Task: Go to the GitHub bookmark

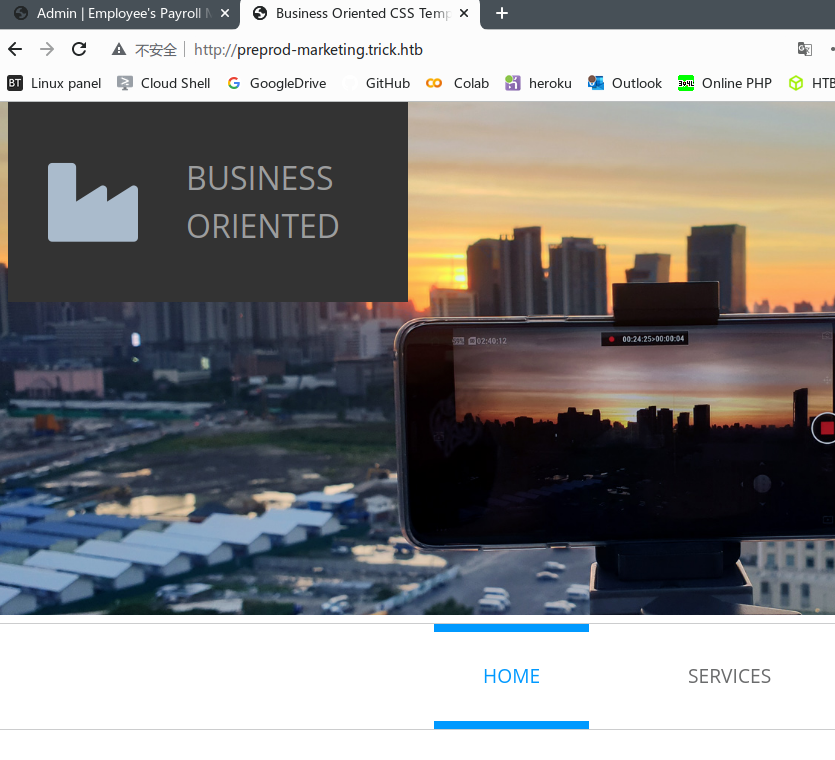Action: pos(377,83)
